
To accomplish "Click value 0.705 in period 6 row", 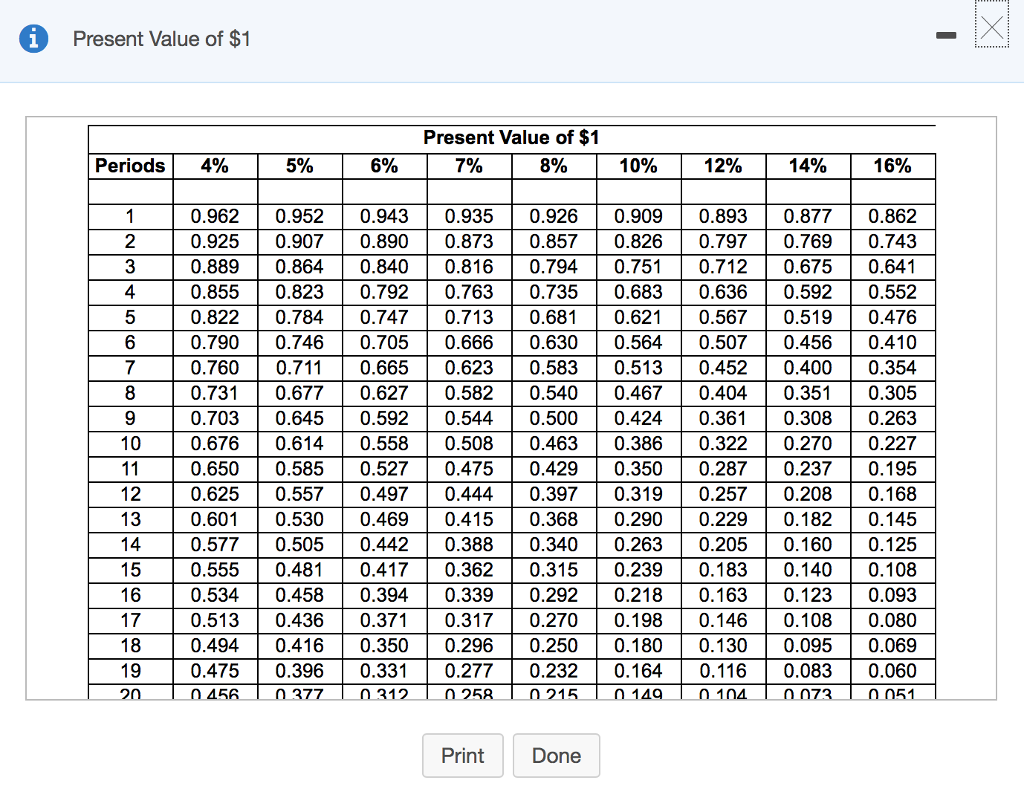I will pos(384,343).
